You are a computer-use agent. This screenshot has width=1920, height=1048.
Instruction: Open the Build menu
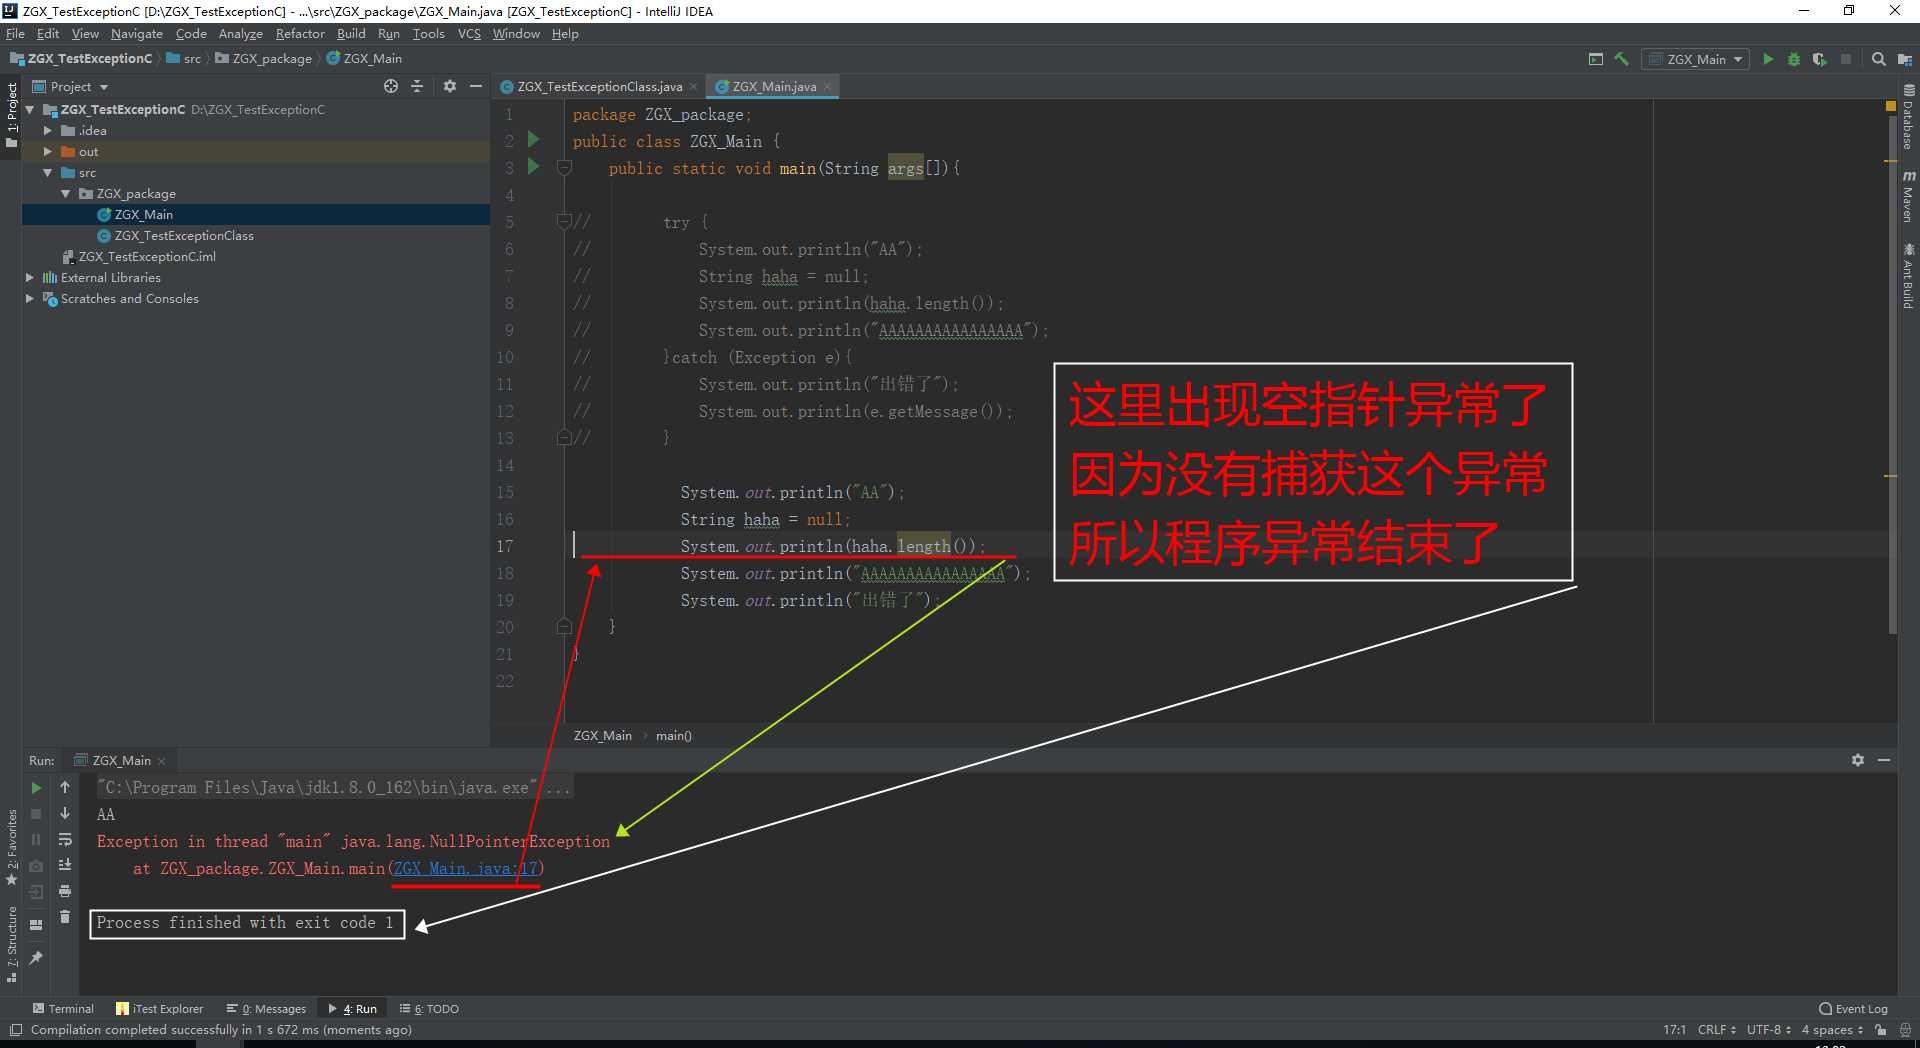click(351, 34)
